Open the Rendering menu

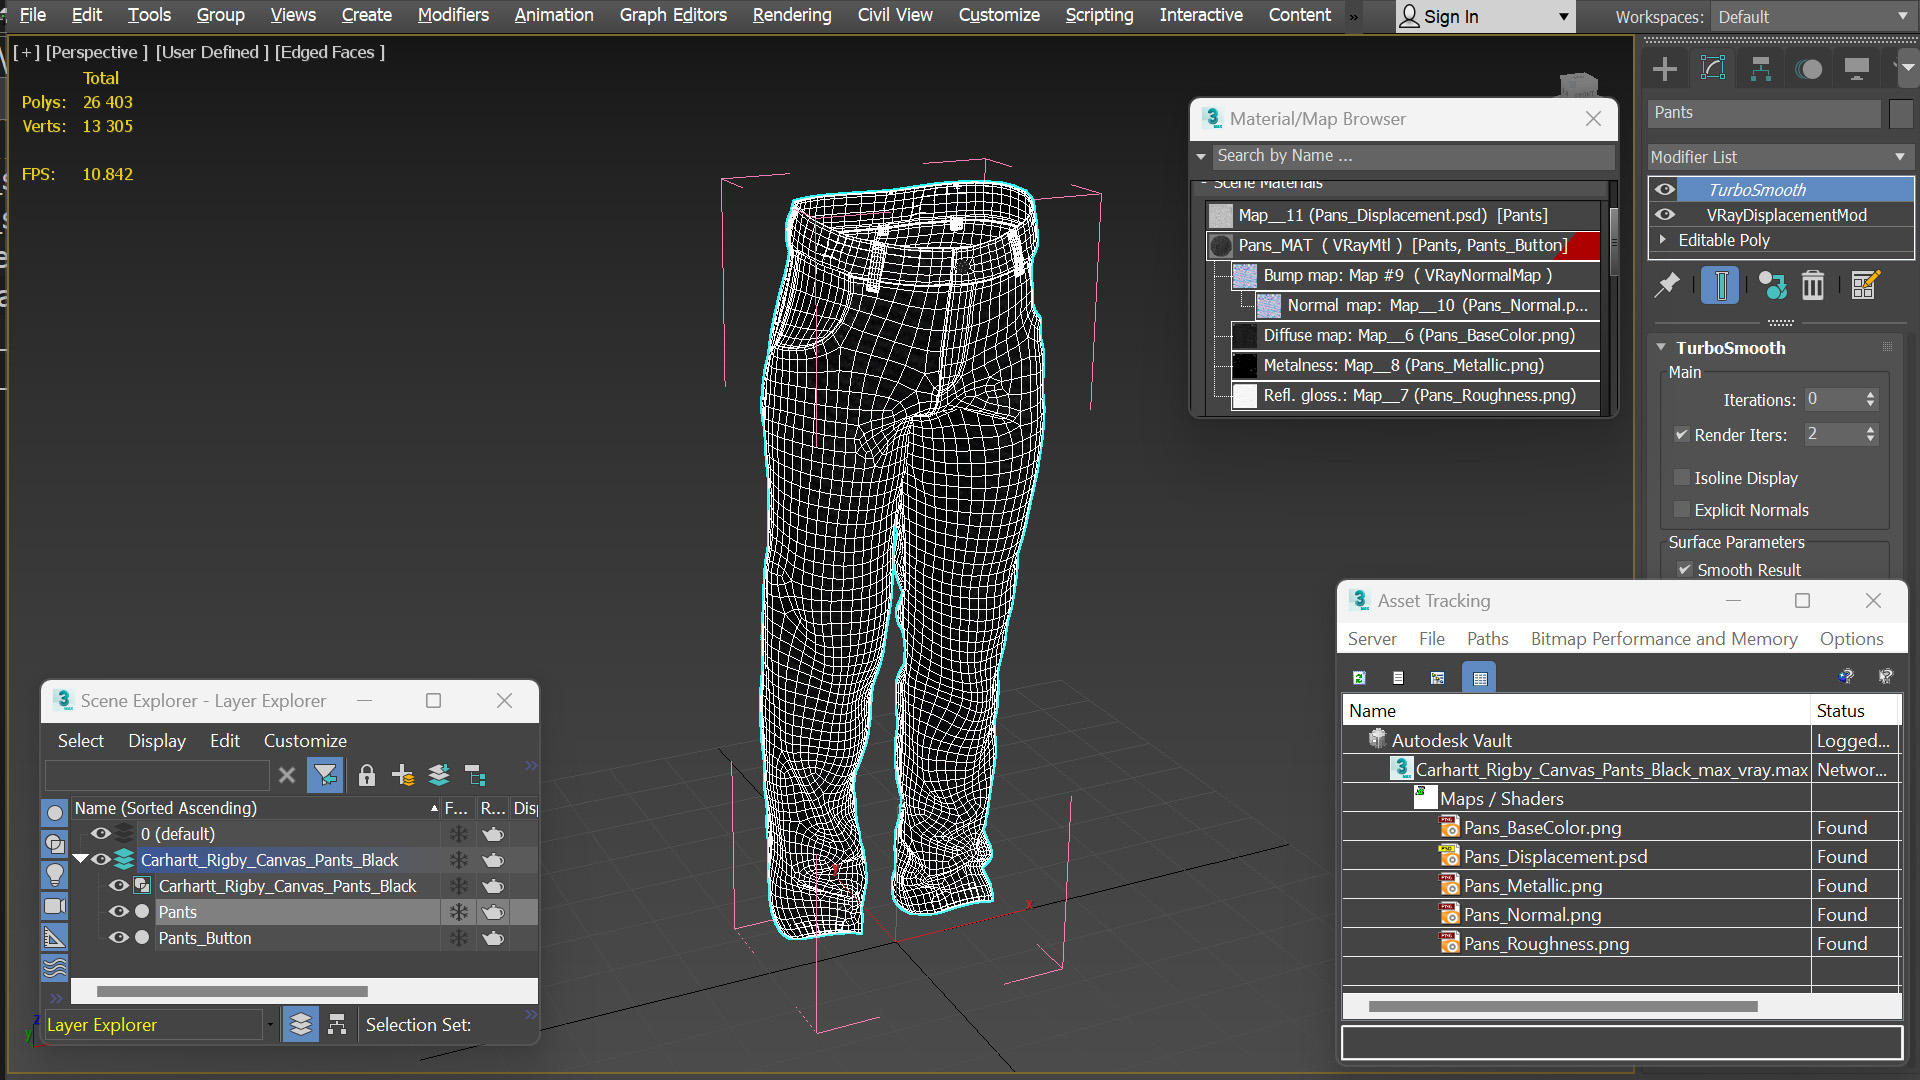point(792,15)
